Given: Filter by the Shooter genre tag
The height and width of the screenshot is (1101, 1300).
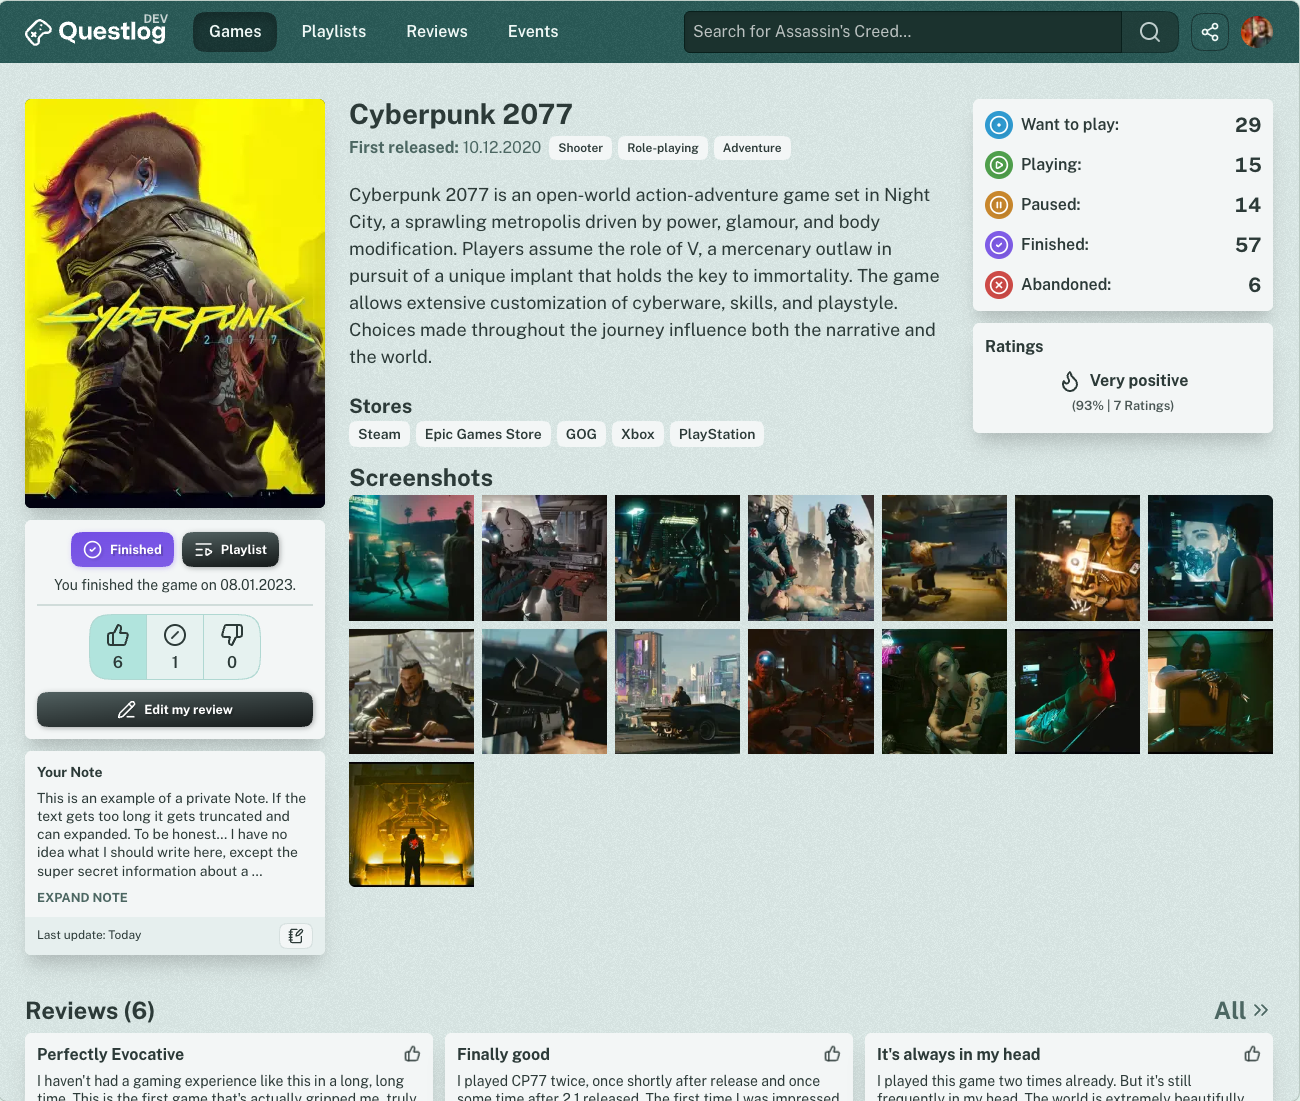Looking at the screenshot, I should pyautogui.click(x=581, y=148).
